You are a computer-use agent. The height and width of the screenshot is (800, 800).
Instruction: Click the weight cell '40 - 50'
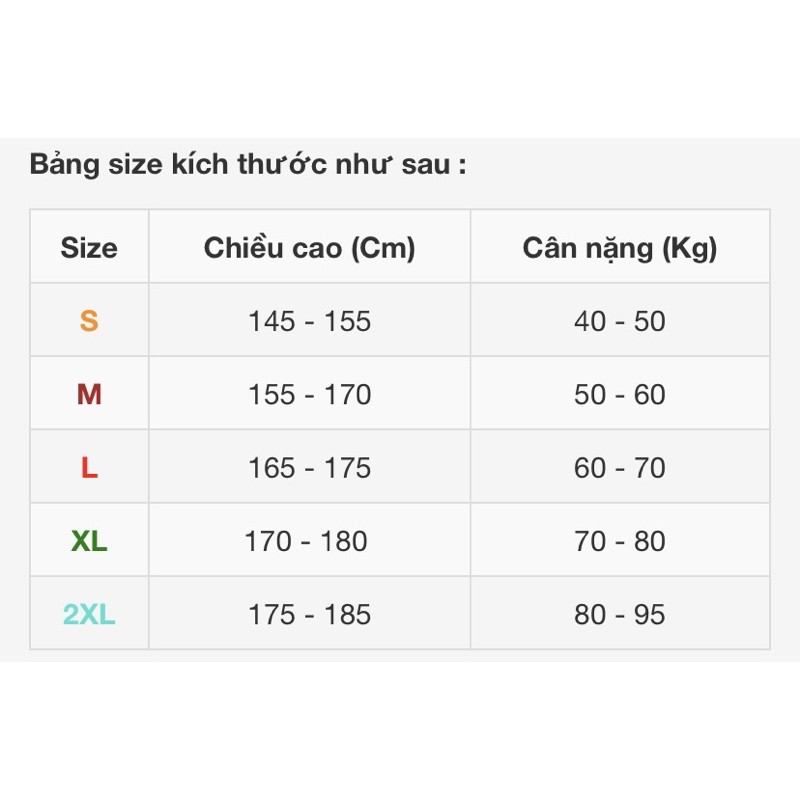[x=620, y=321]
